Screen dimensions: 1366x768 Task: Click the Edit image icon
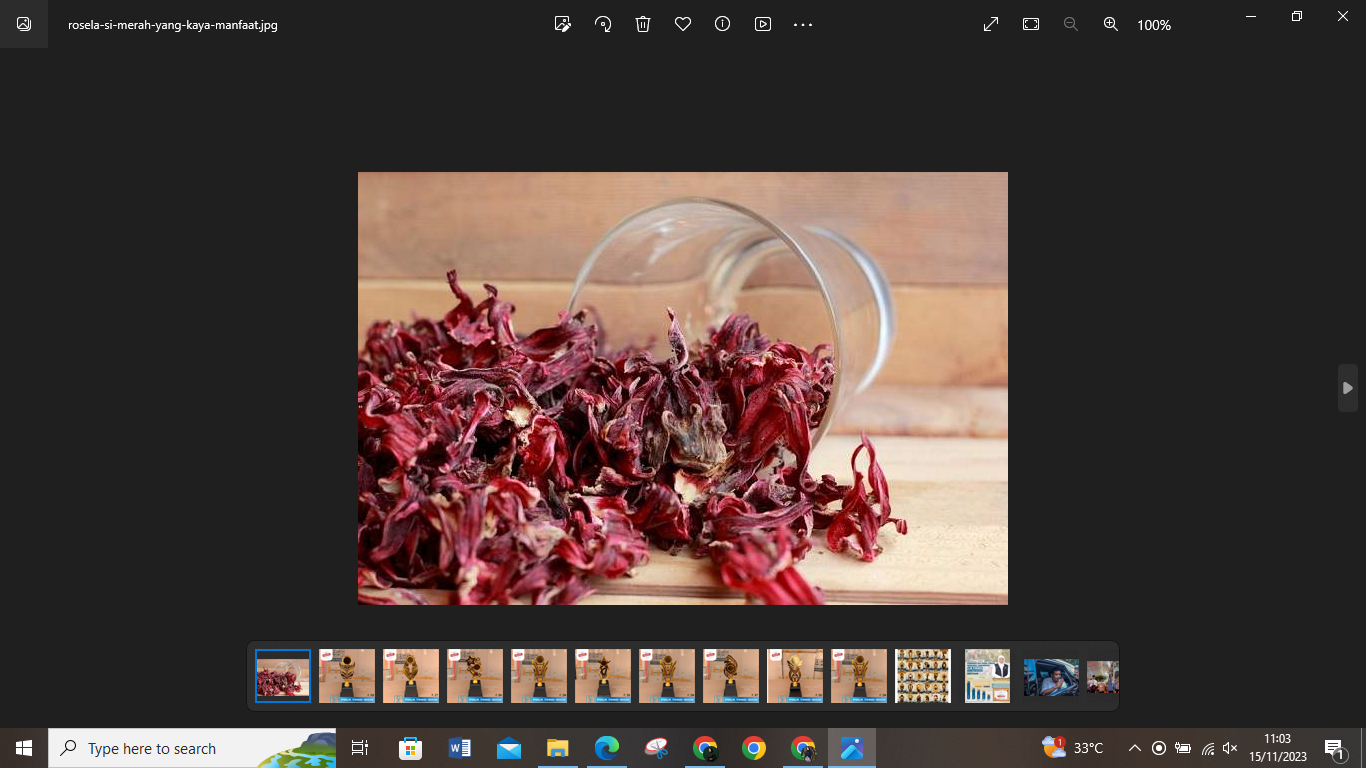563,24
